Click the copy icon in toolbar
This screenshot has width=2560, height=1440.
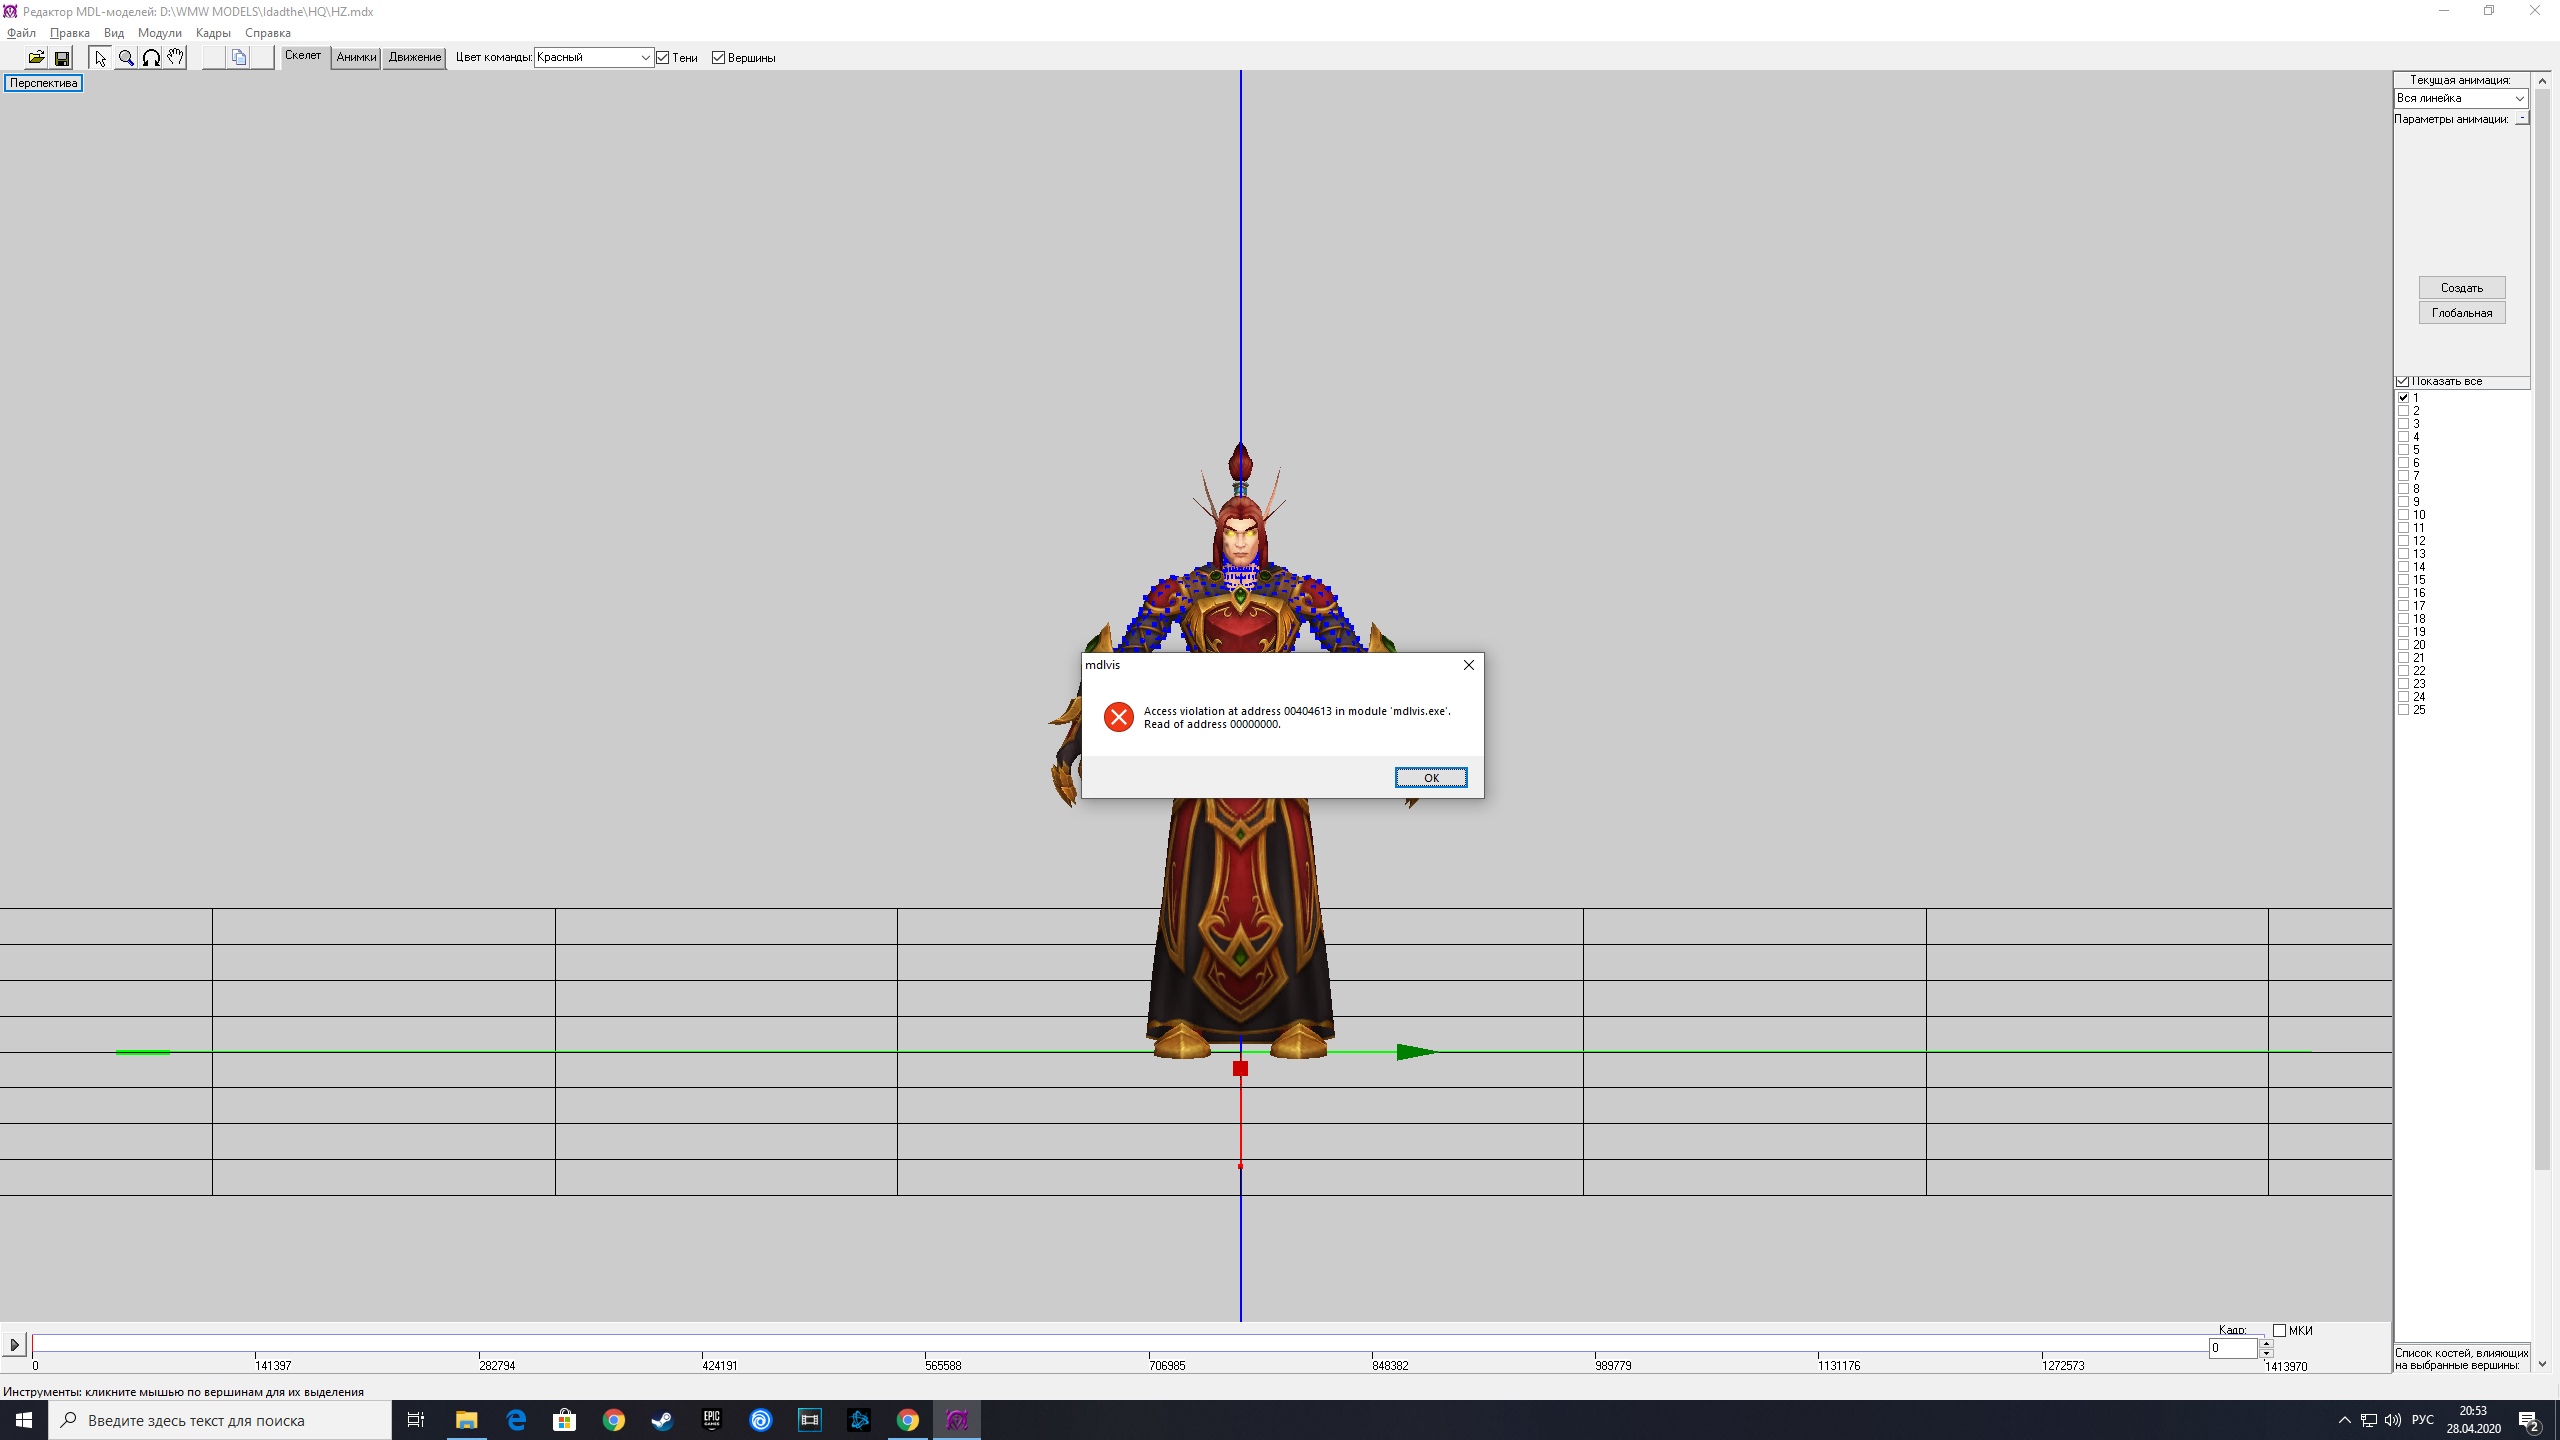[x=239, y=58]
